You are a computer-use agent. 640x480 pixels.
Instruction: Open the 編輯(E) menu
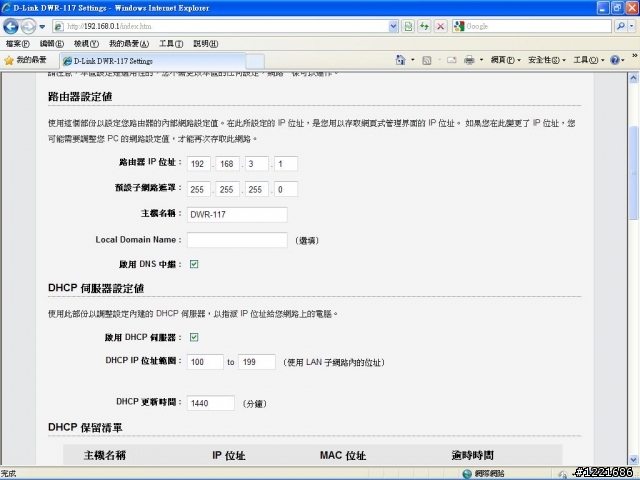click(52, 44)
